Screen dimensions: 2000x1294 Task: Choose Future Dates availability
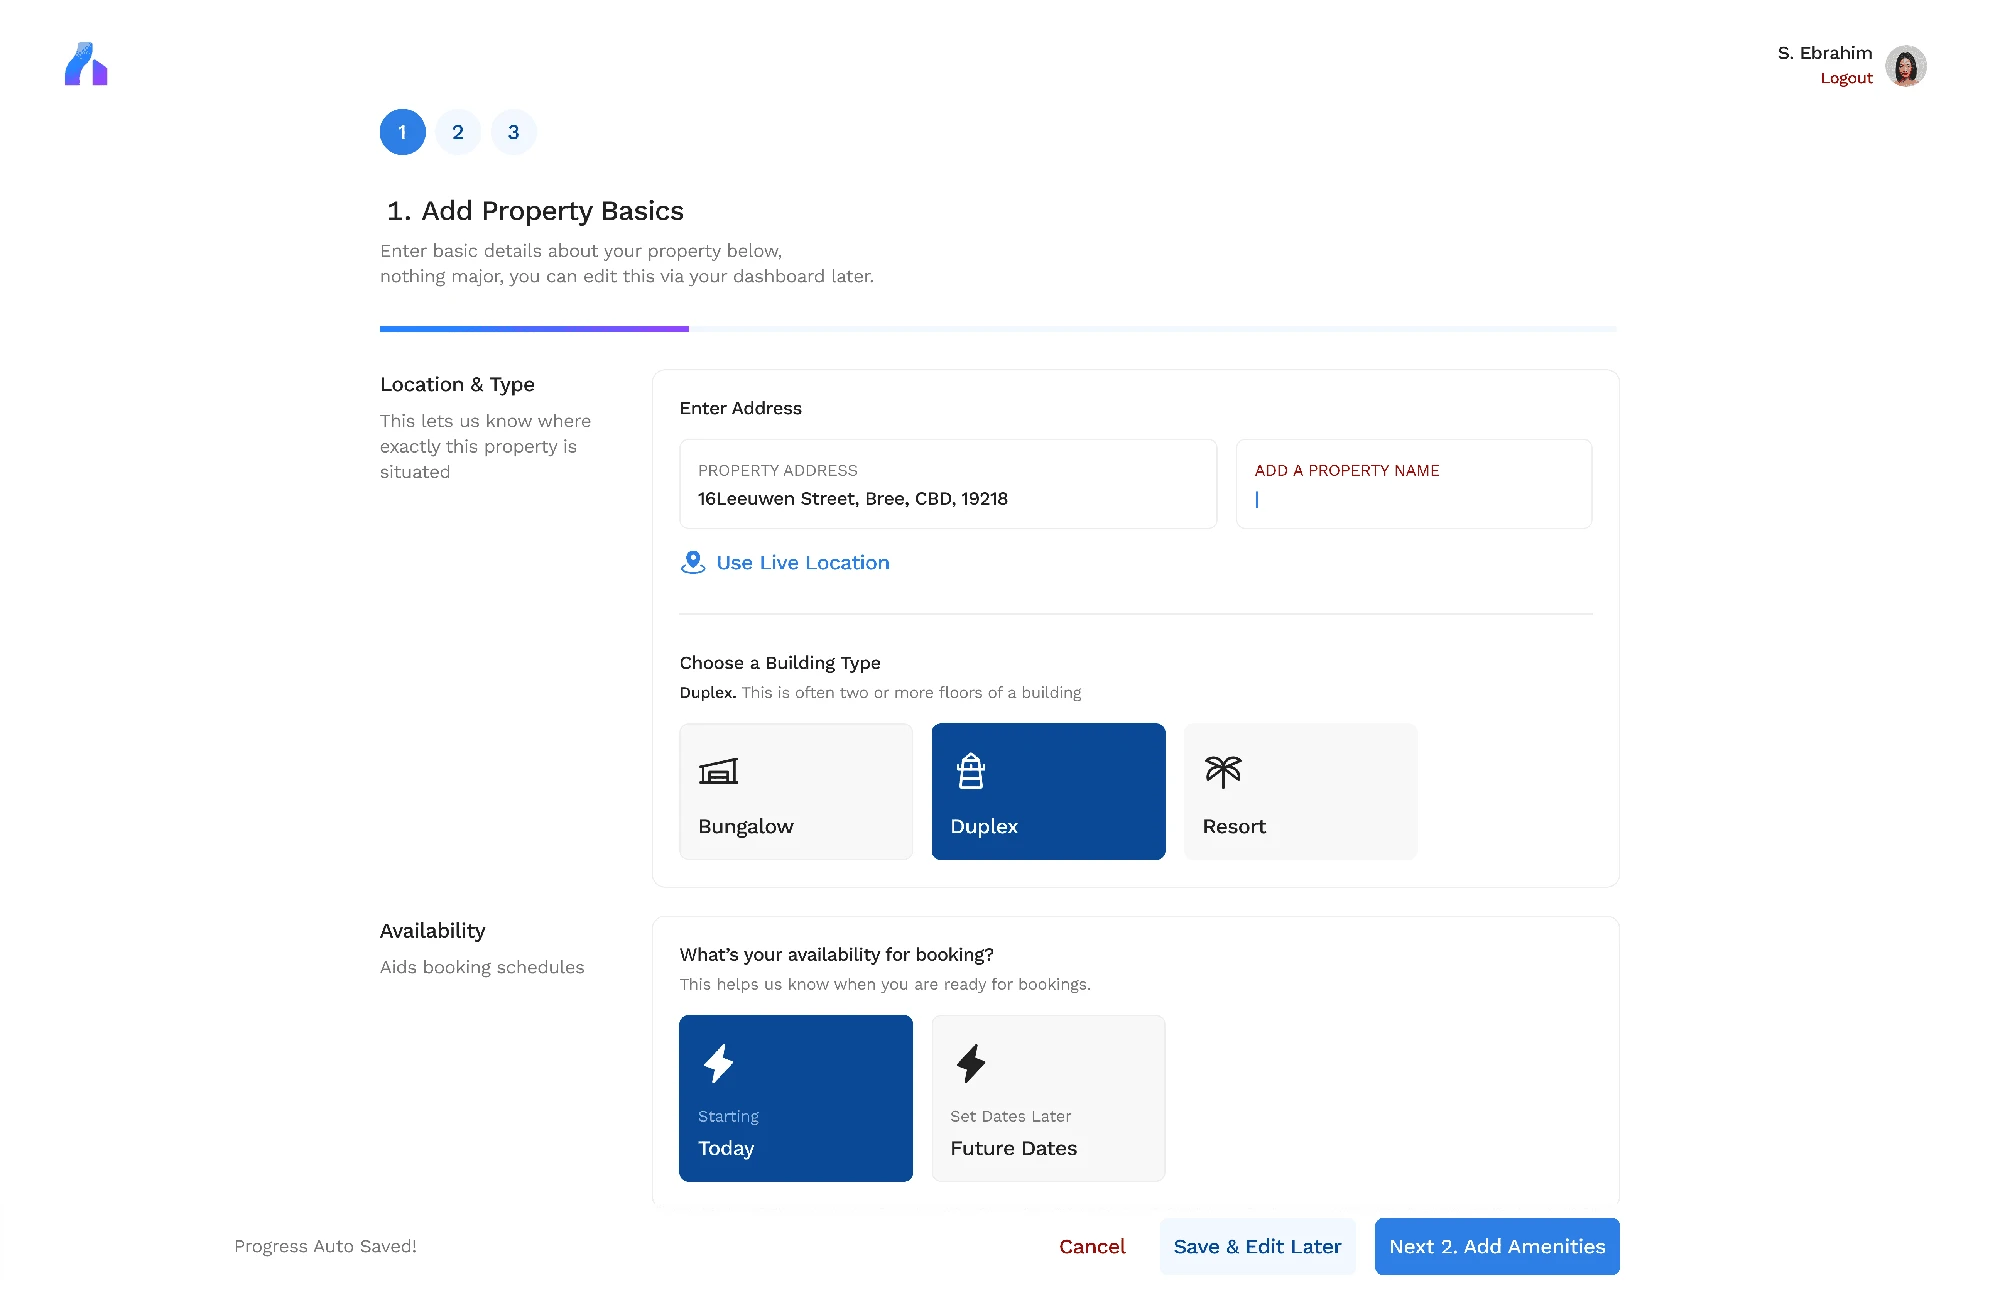tap(1048, 1098)
